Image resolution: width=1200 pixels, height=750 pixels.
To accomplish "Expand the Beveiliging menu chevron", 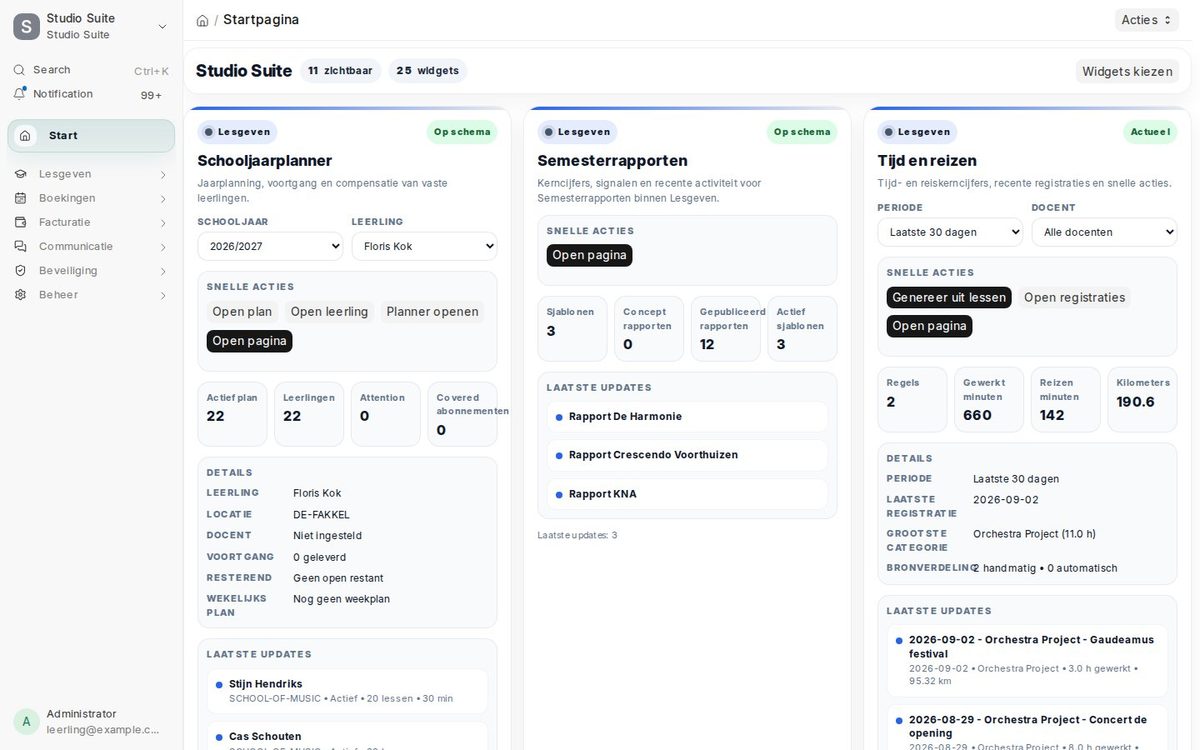I will point(163,271).
